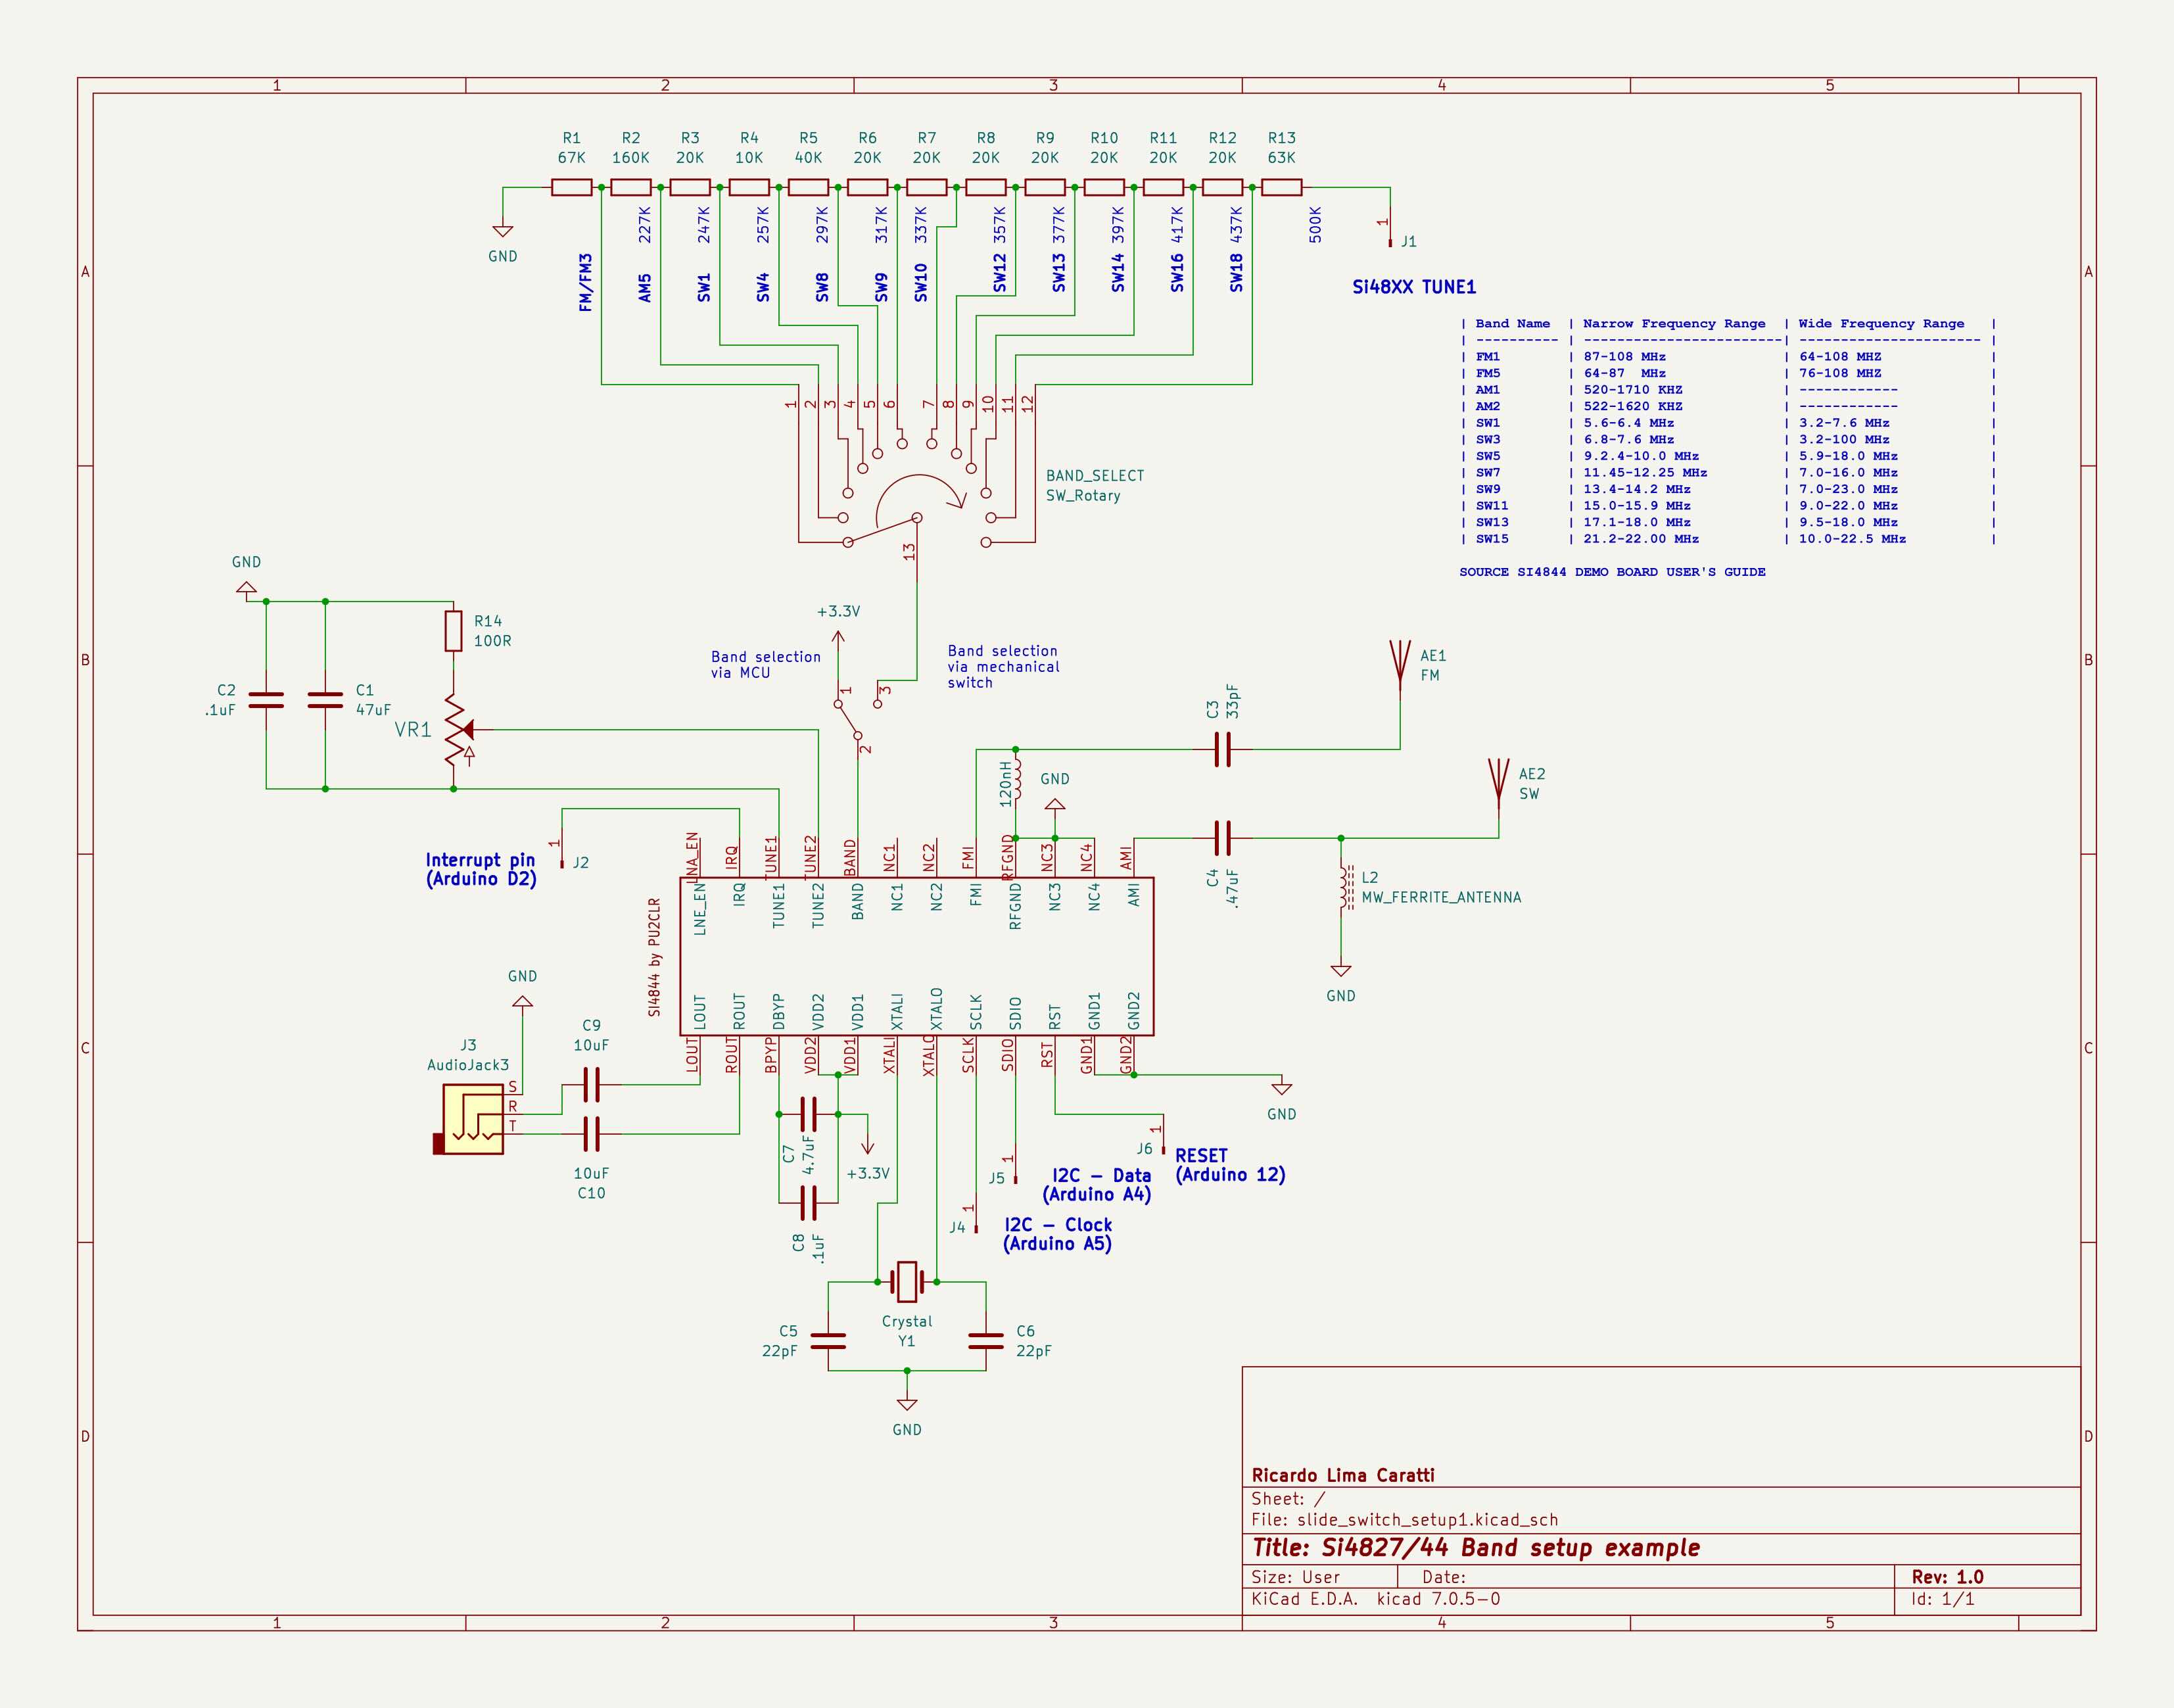Click the 'KiCad E.D.A. kicad 7.0.5-0' text
The image size is (2174, 1708).
[x=1375, y=1599]
